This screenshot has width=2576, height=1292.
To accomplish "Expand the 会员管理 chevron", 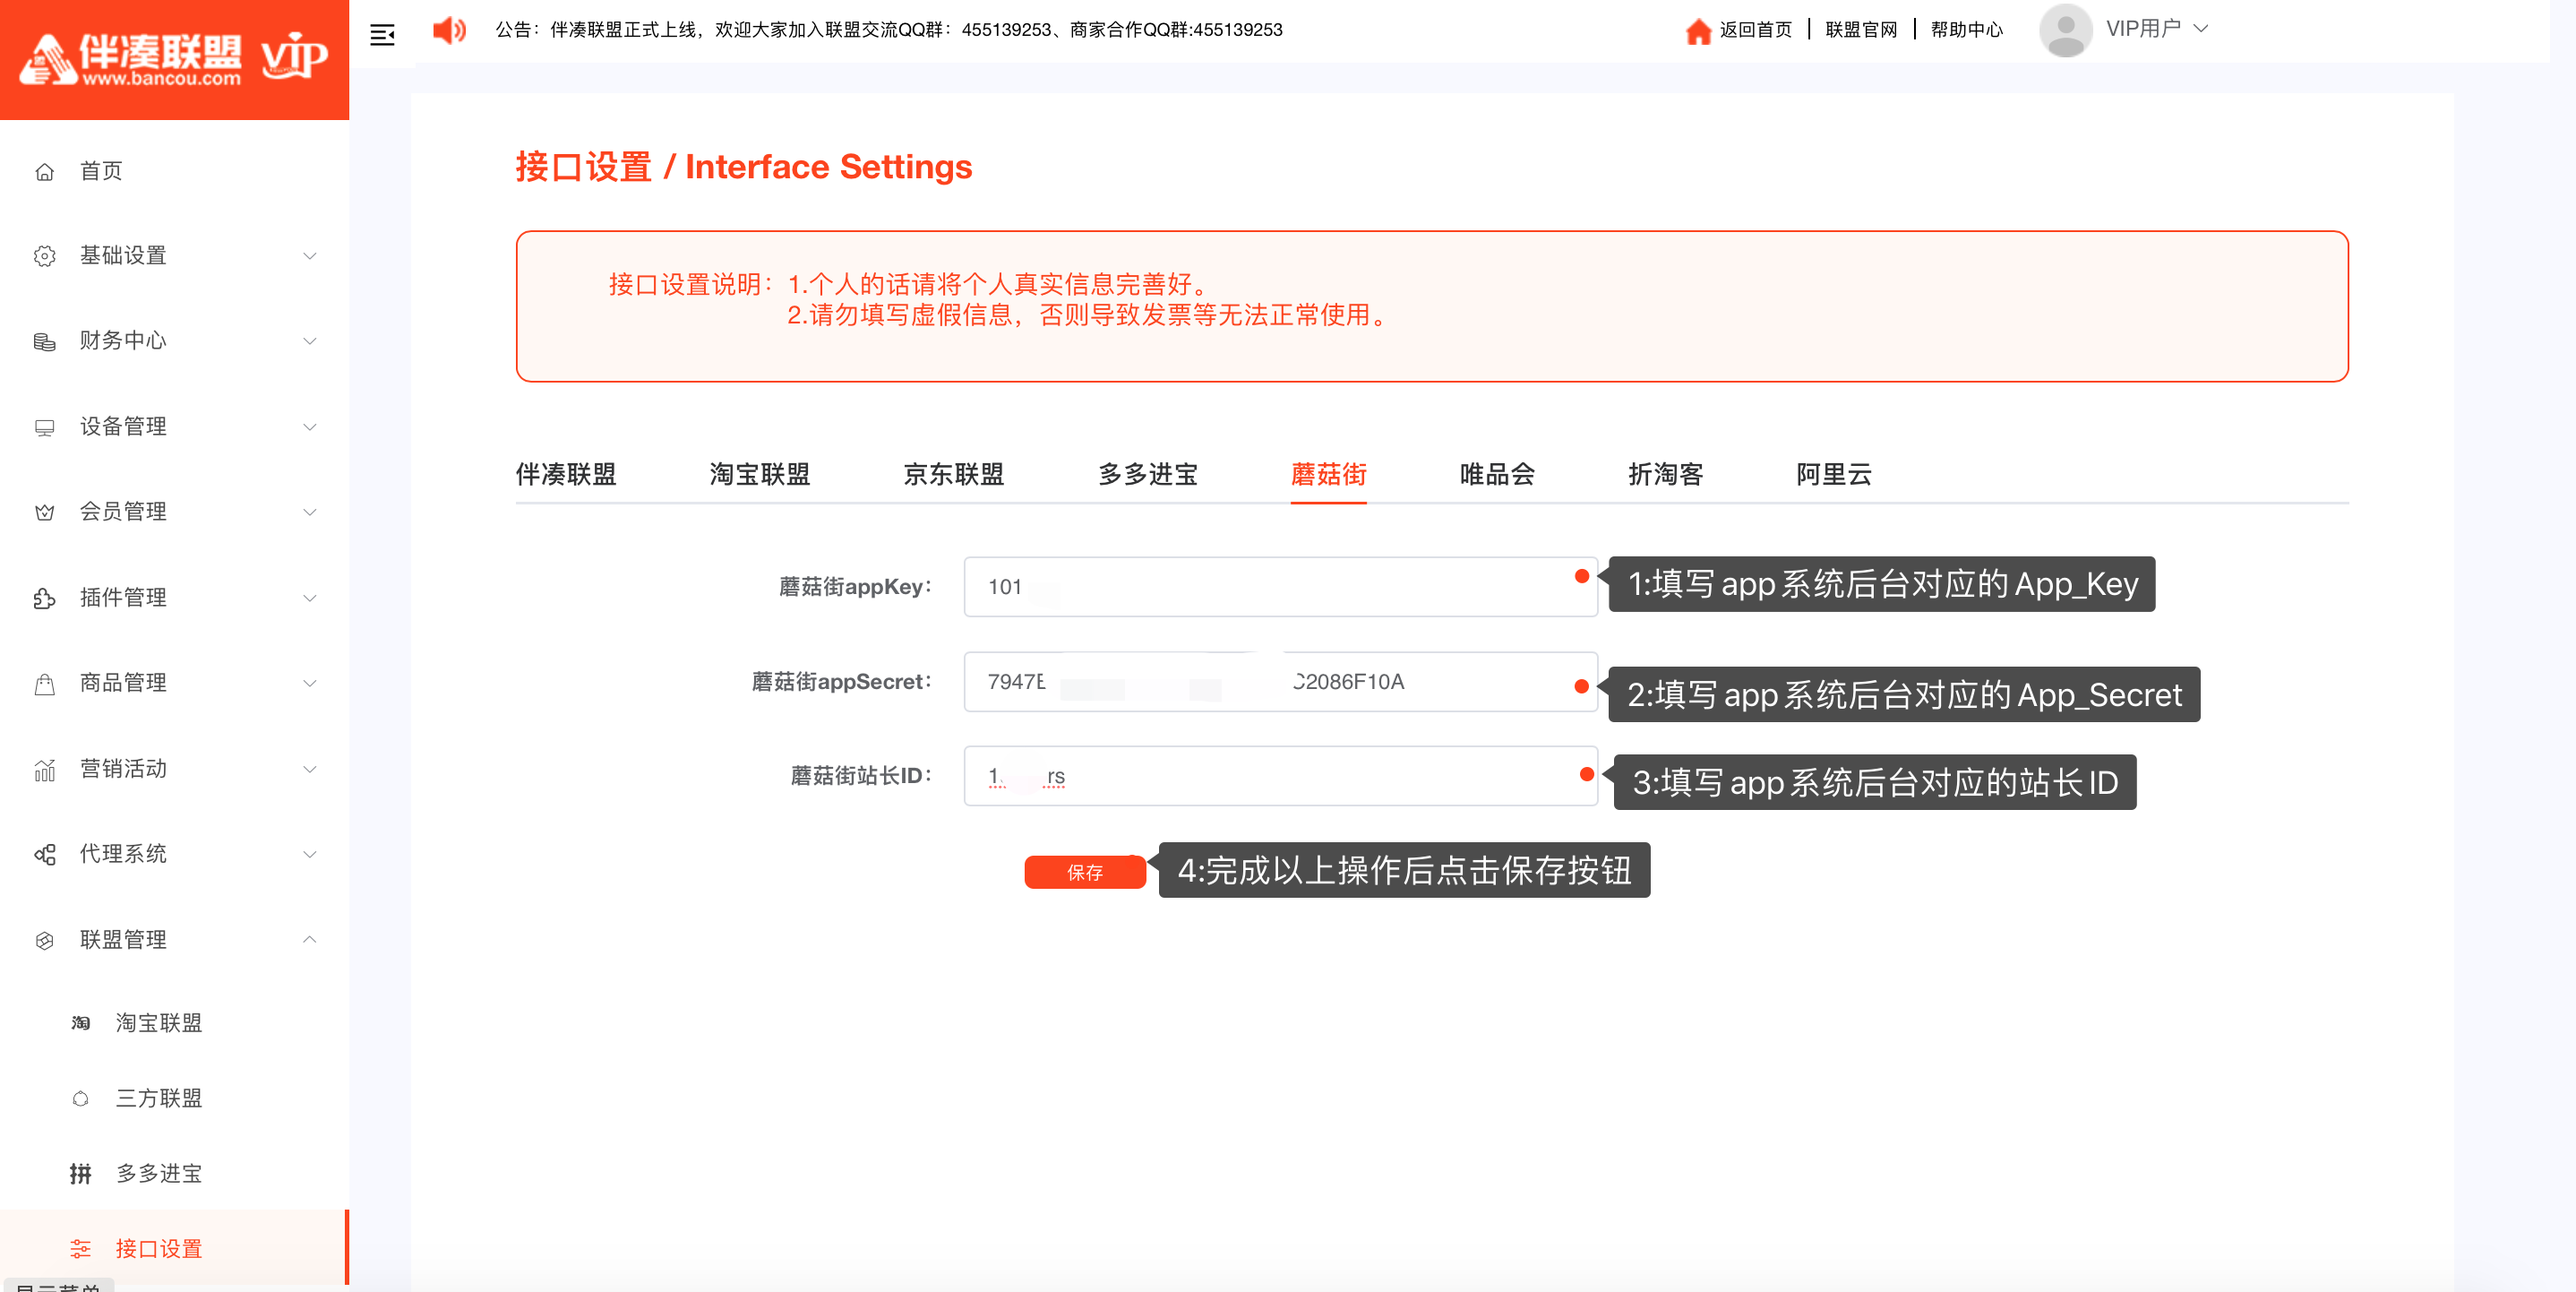I will pyautogui.click(x=310, y=512).
